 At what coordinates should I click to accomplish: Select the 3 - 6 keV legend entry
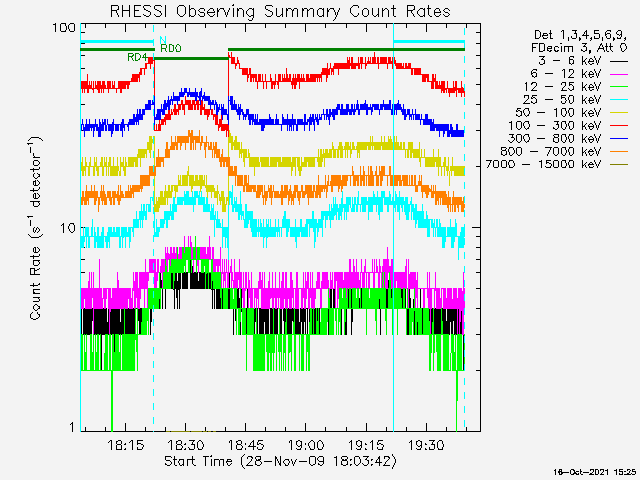click(583, 61)
